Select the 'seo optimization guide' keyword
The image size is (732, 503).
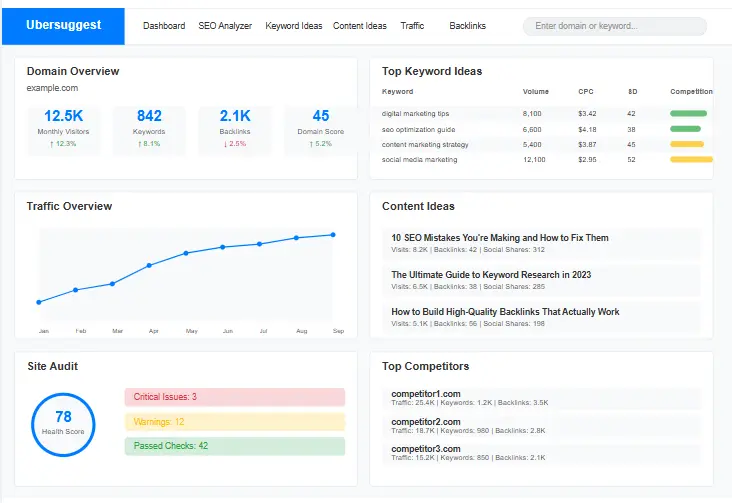pyautogui.click(x=418, y=129)
